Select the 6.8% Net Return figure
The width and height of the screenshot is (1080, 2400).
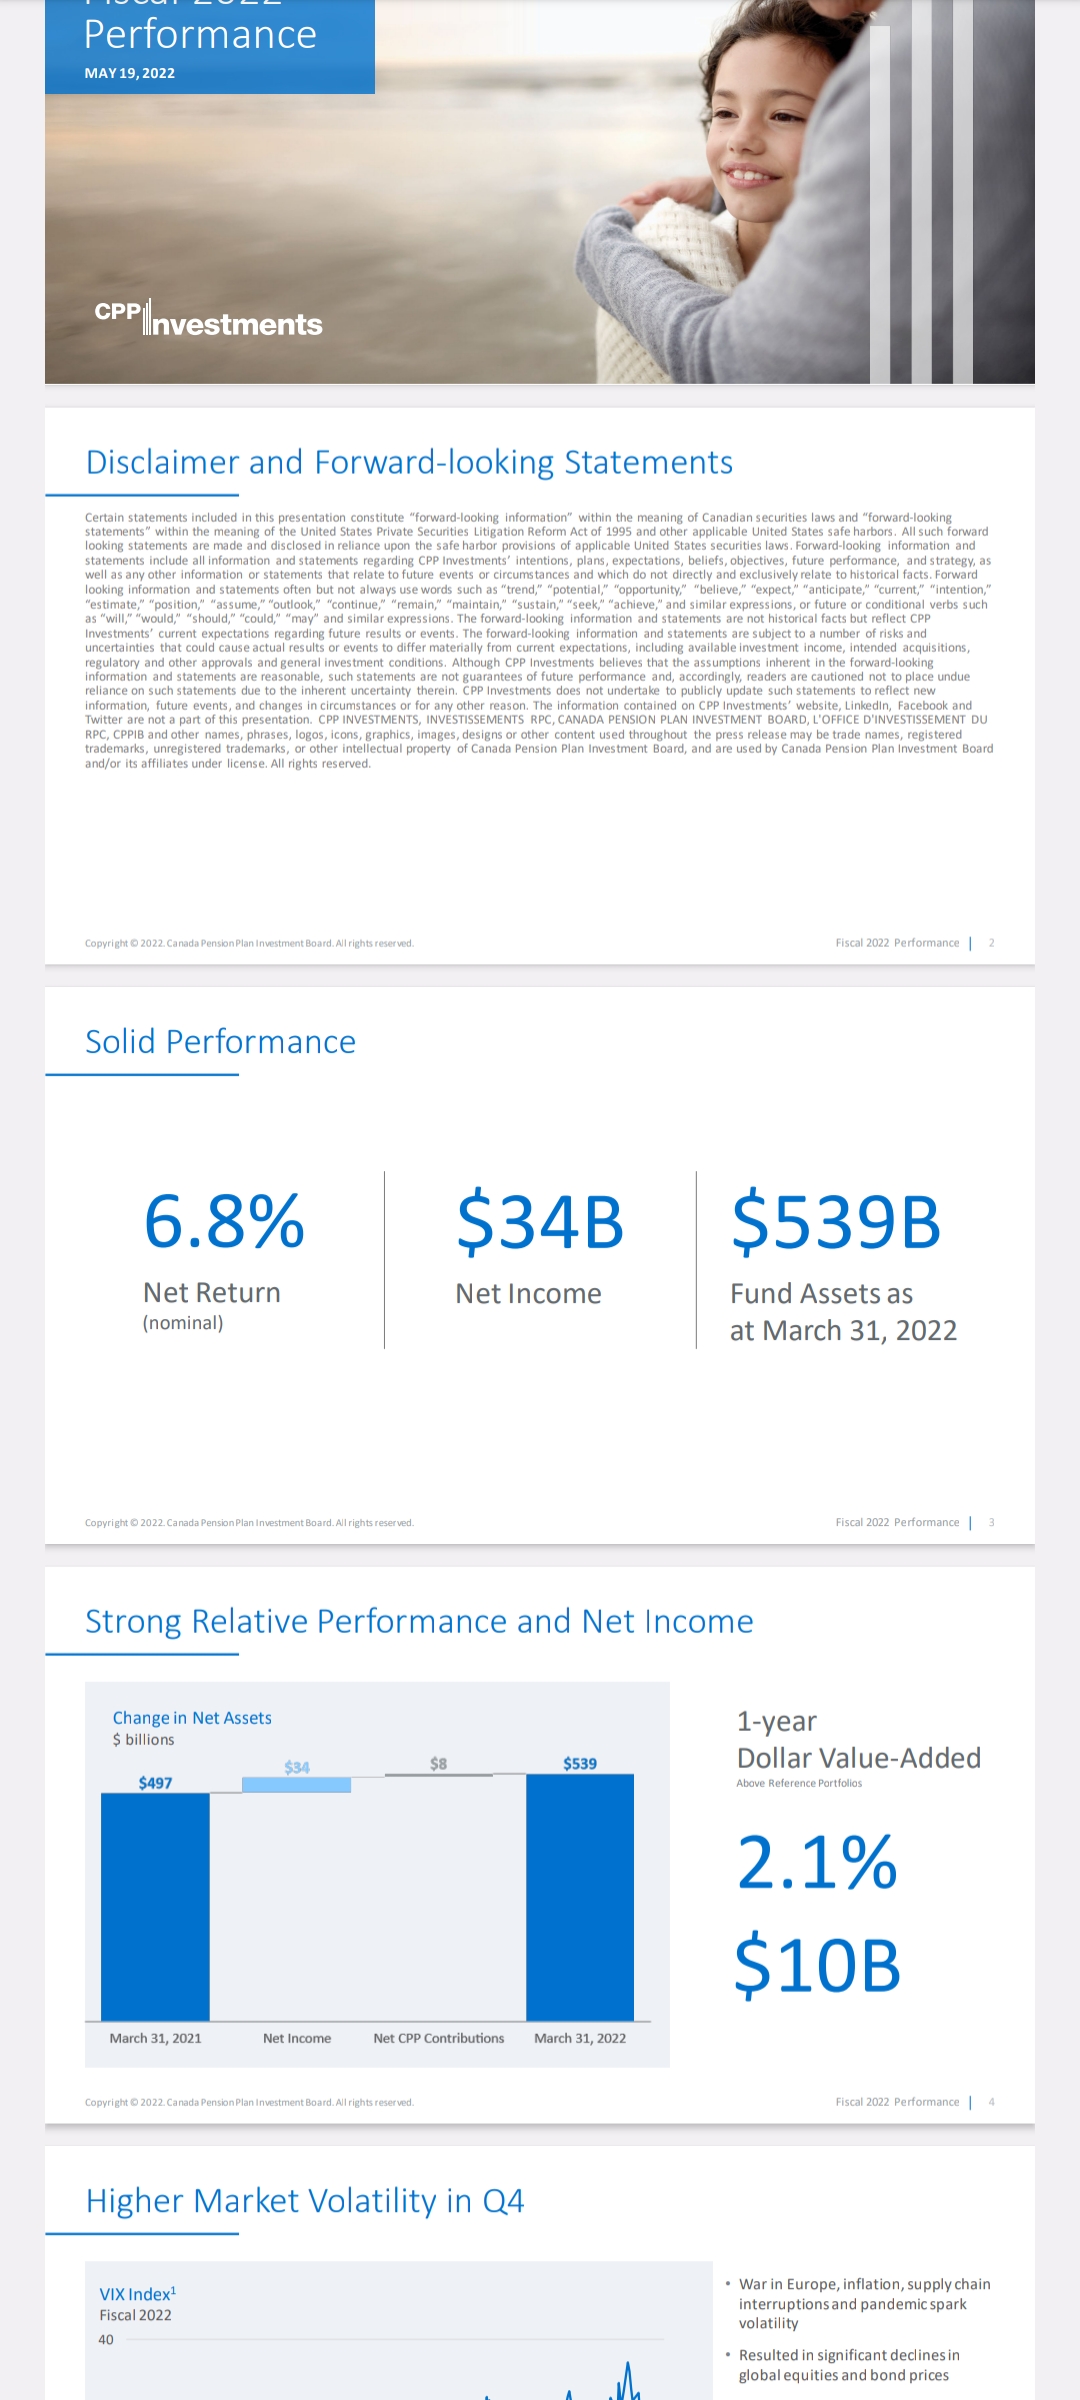[224, 1222]
